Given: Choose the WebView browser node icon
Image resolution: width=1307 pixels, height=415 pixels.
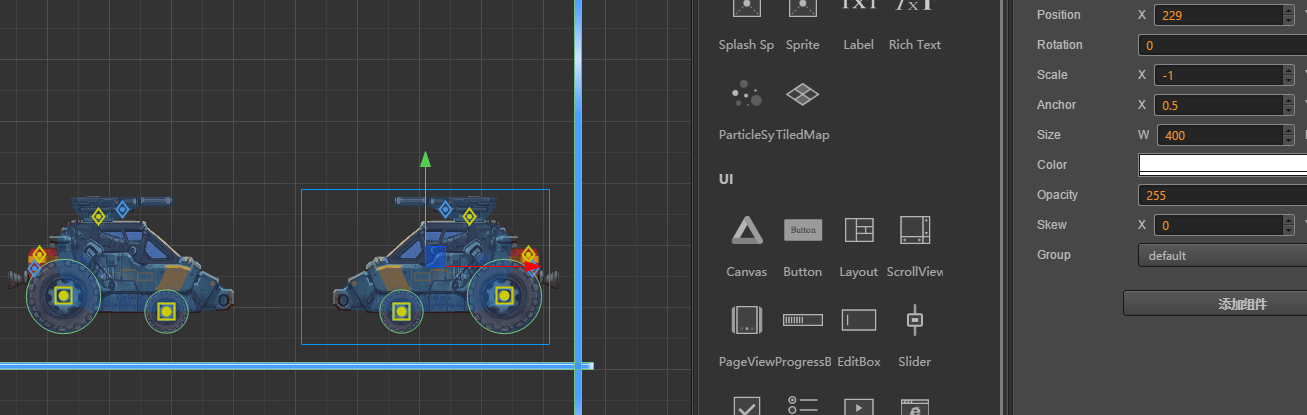Looking at the screenshot, I should click(915, 407).
